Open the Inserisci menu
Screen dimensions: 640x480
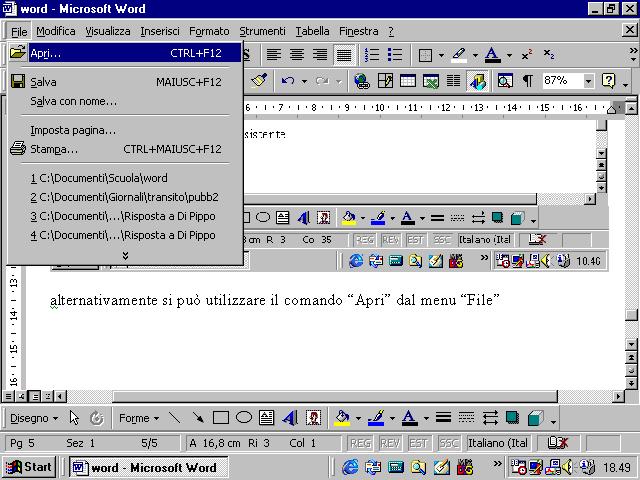(x=160, y=31)
